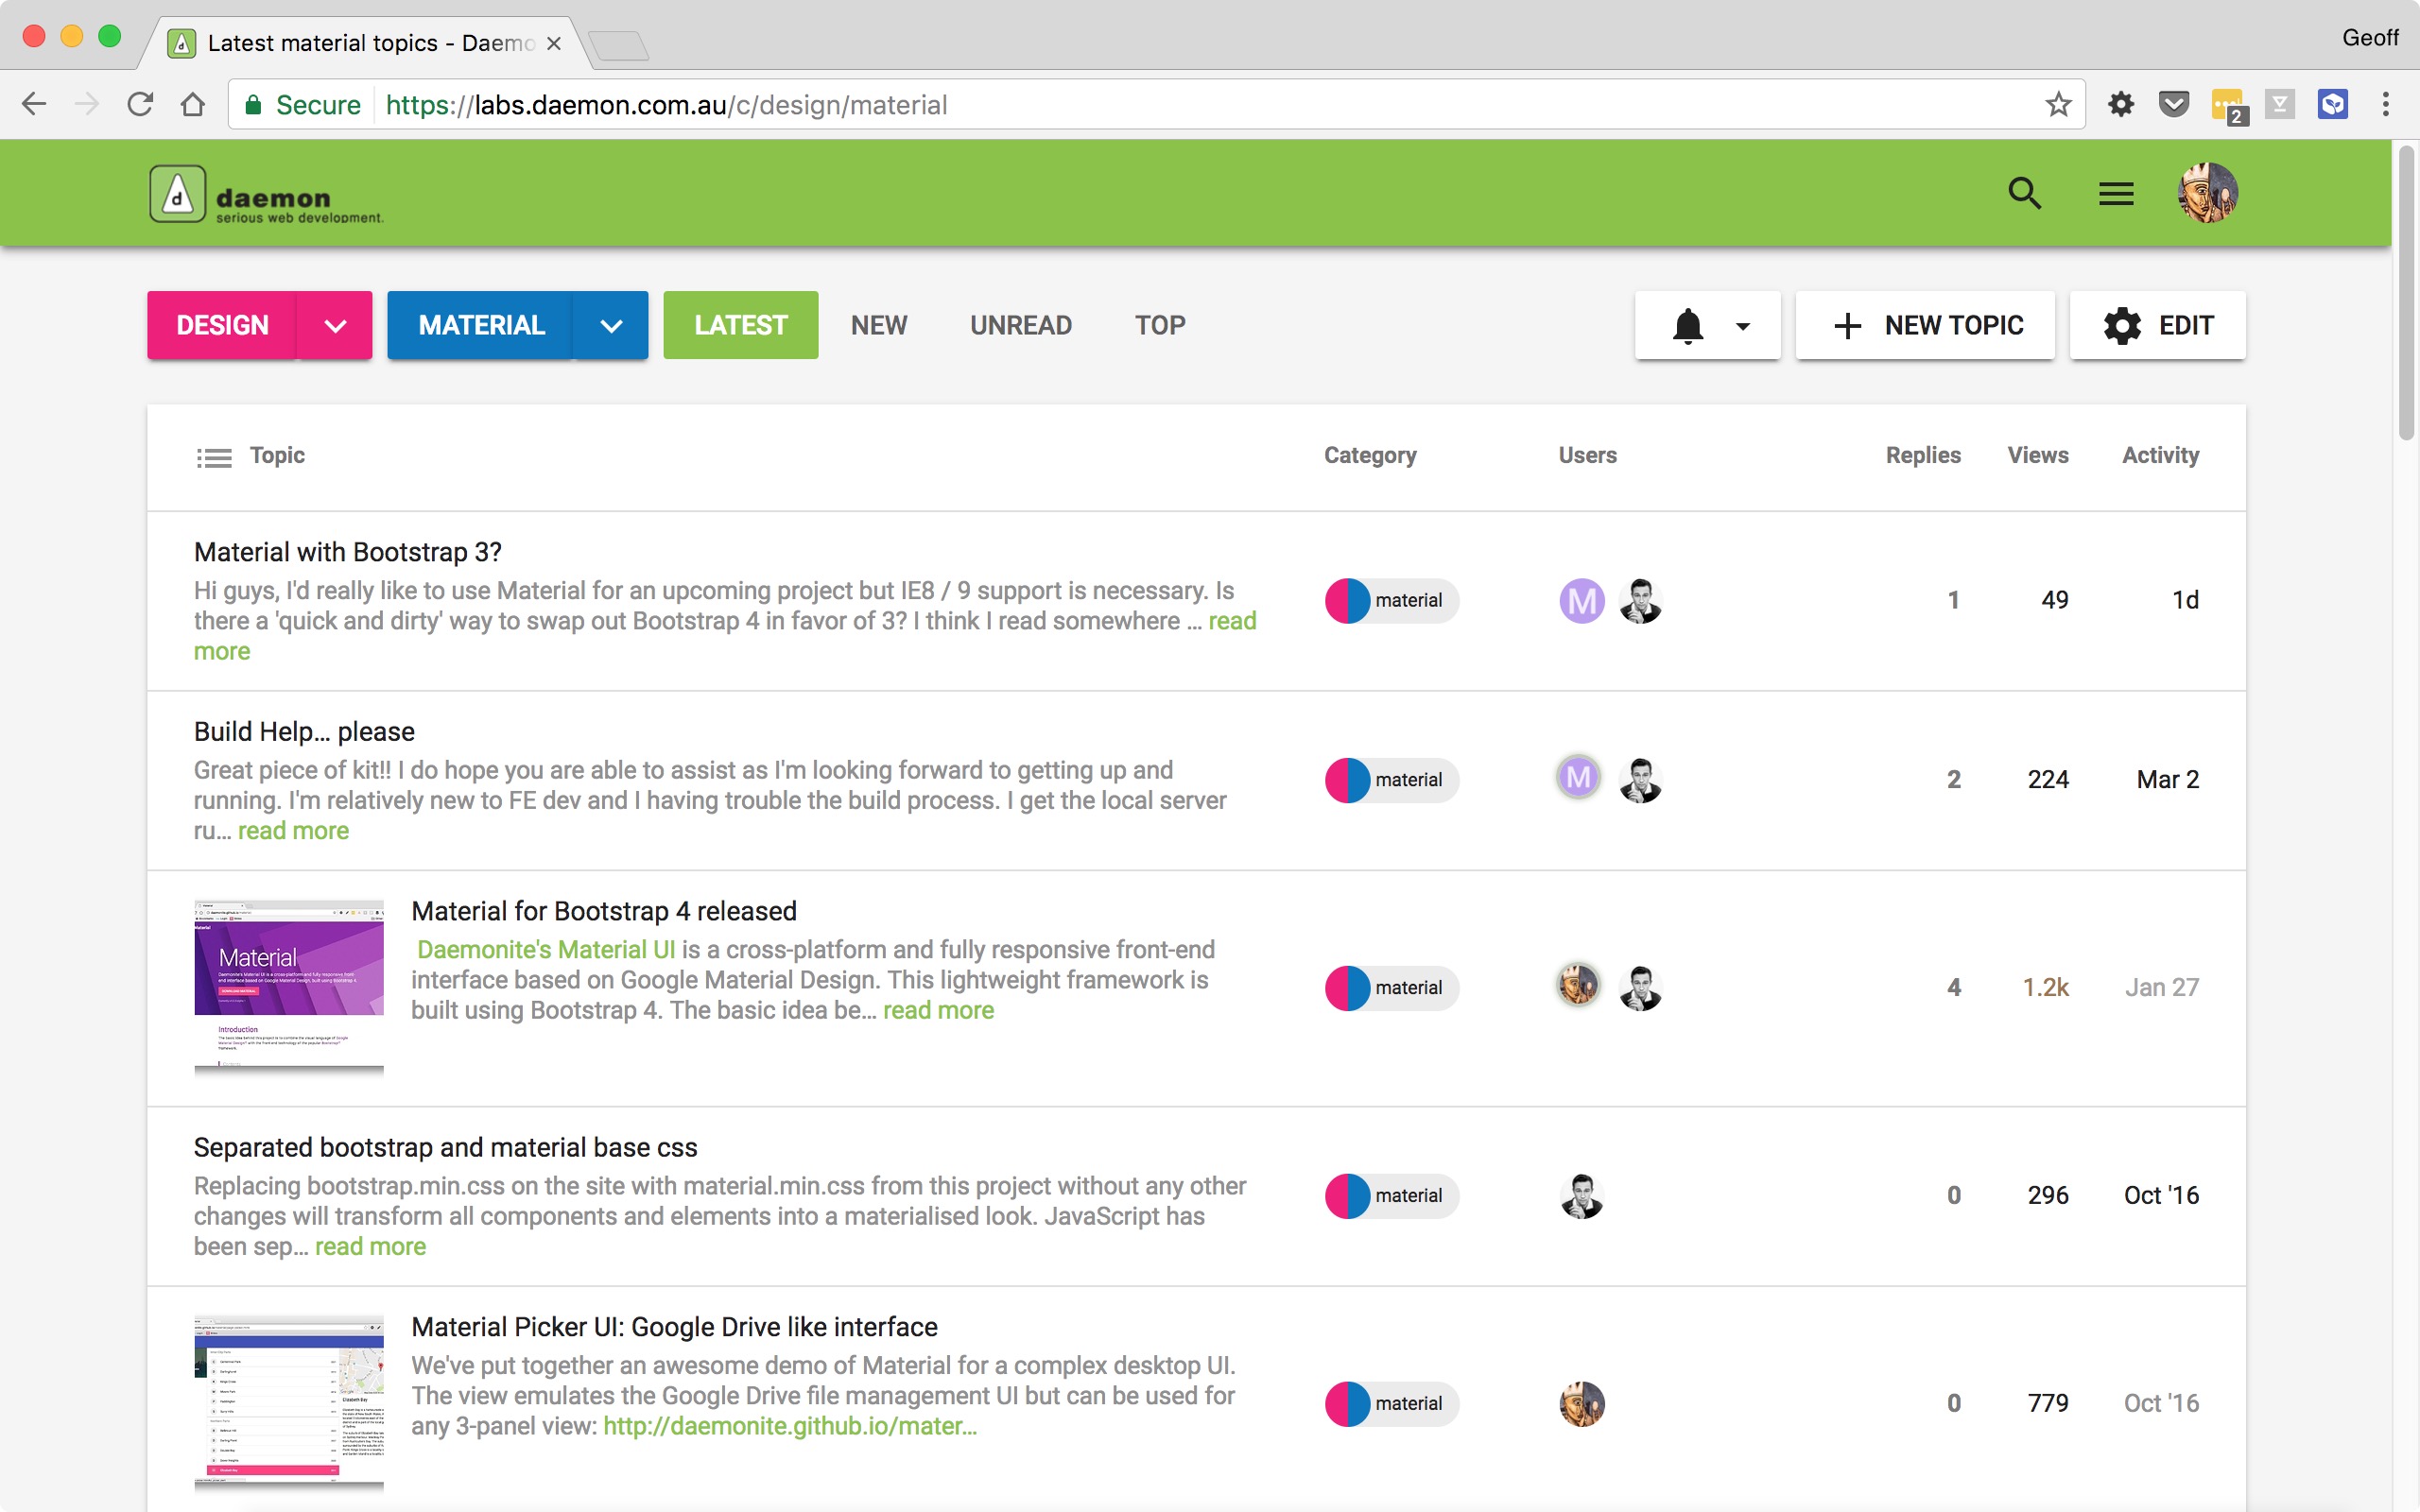
Task: Click the Edit category button
Action: click(x=2157, y=326)
